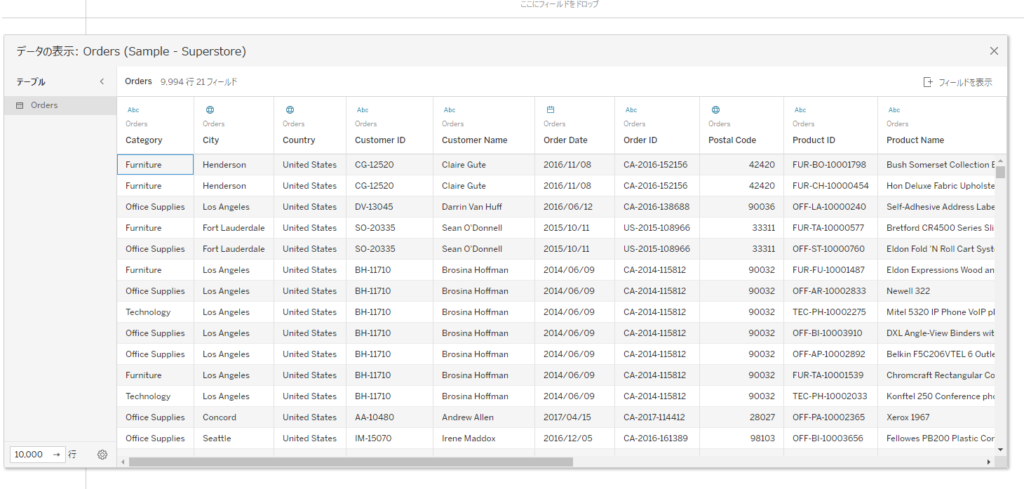This screenshot has width=1024, height=489.
Task: Click the Abc type icon above Order ID
Action: click(x=631, y=110)
